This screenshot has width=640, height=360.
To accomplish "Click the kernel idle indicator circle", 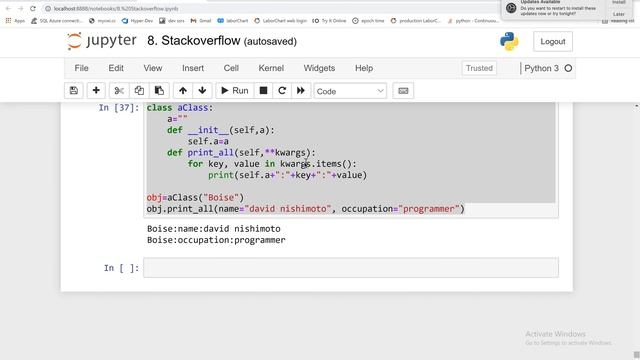I will point(568,68).
